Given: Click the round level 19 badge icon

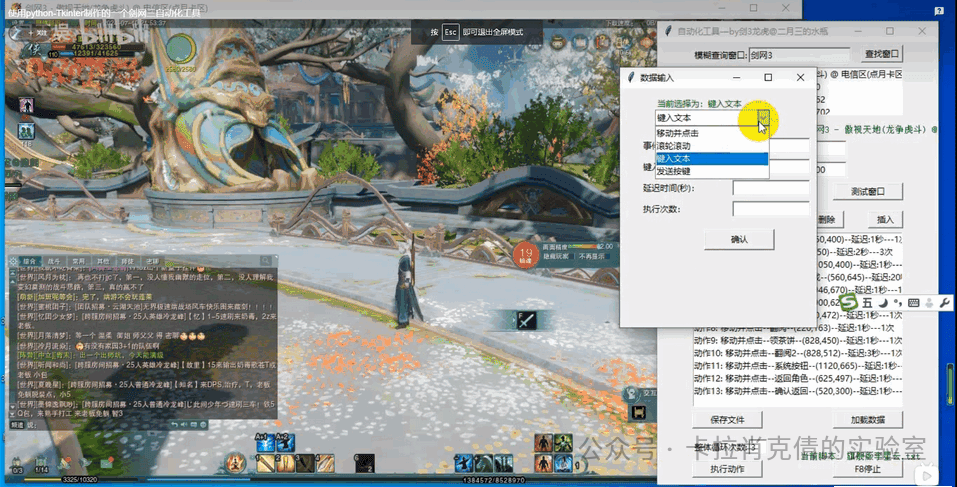Looking at the screenshot, I should pyautogui.click(x=526, y=254).
